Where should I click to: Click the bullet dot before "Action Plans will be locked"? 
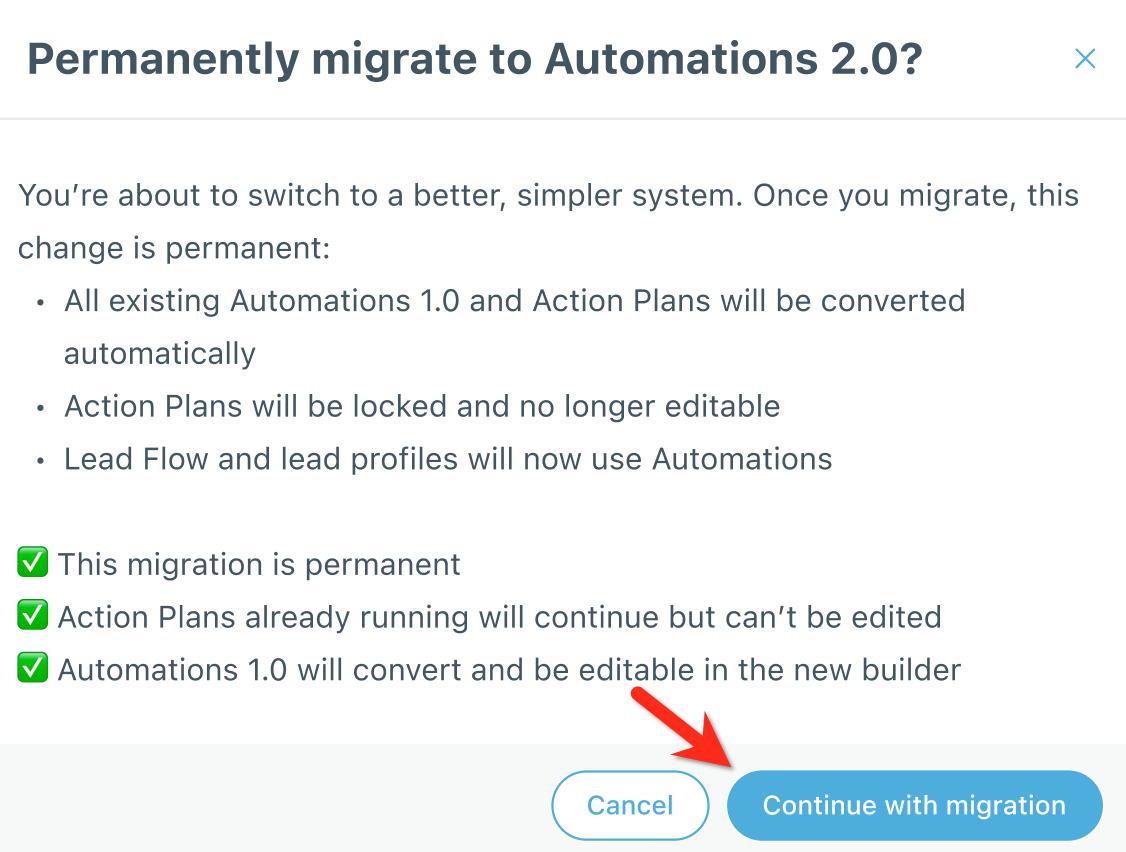click(x=39, y=408)
